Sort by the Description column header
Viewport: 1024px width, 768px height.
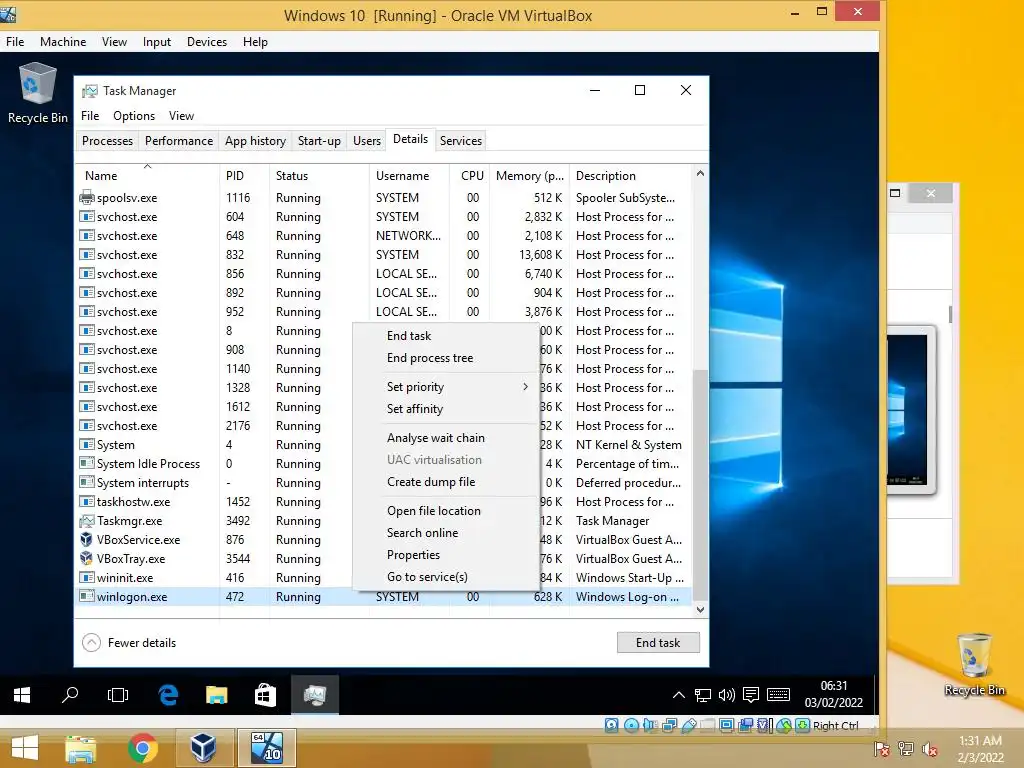(630, 175)
